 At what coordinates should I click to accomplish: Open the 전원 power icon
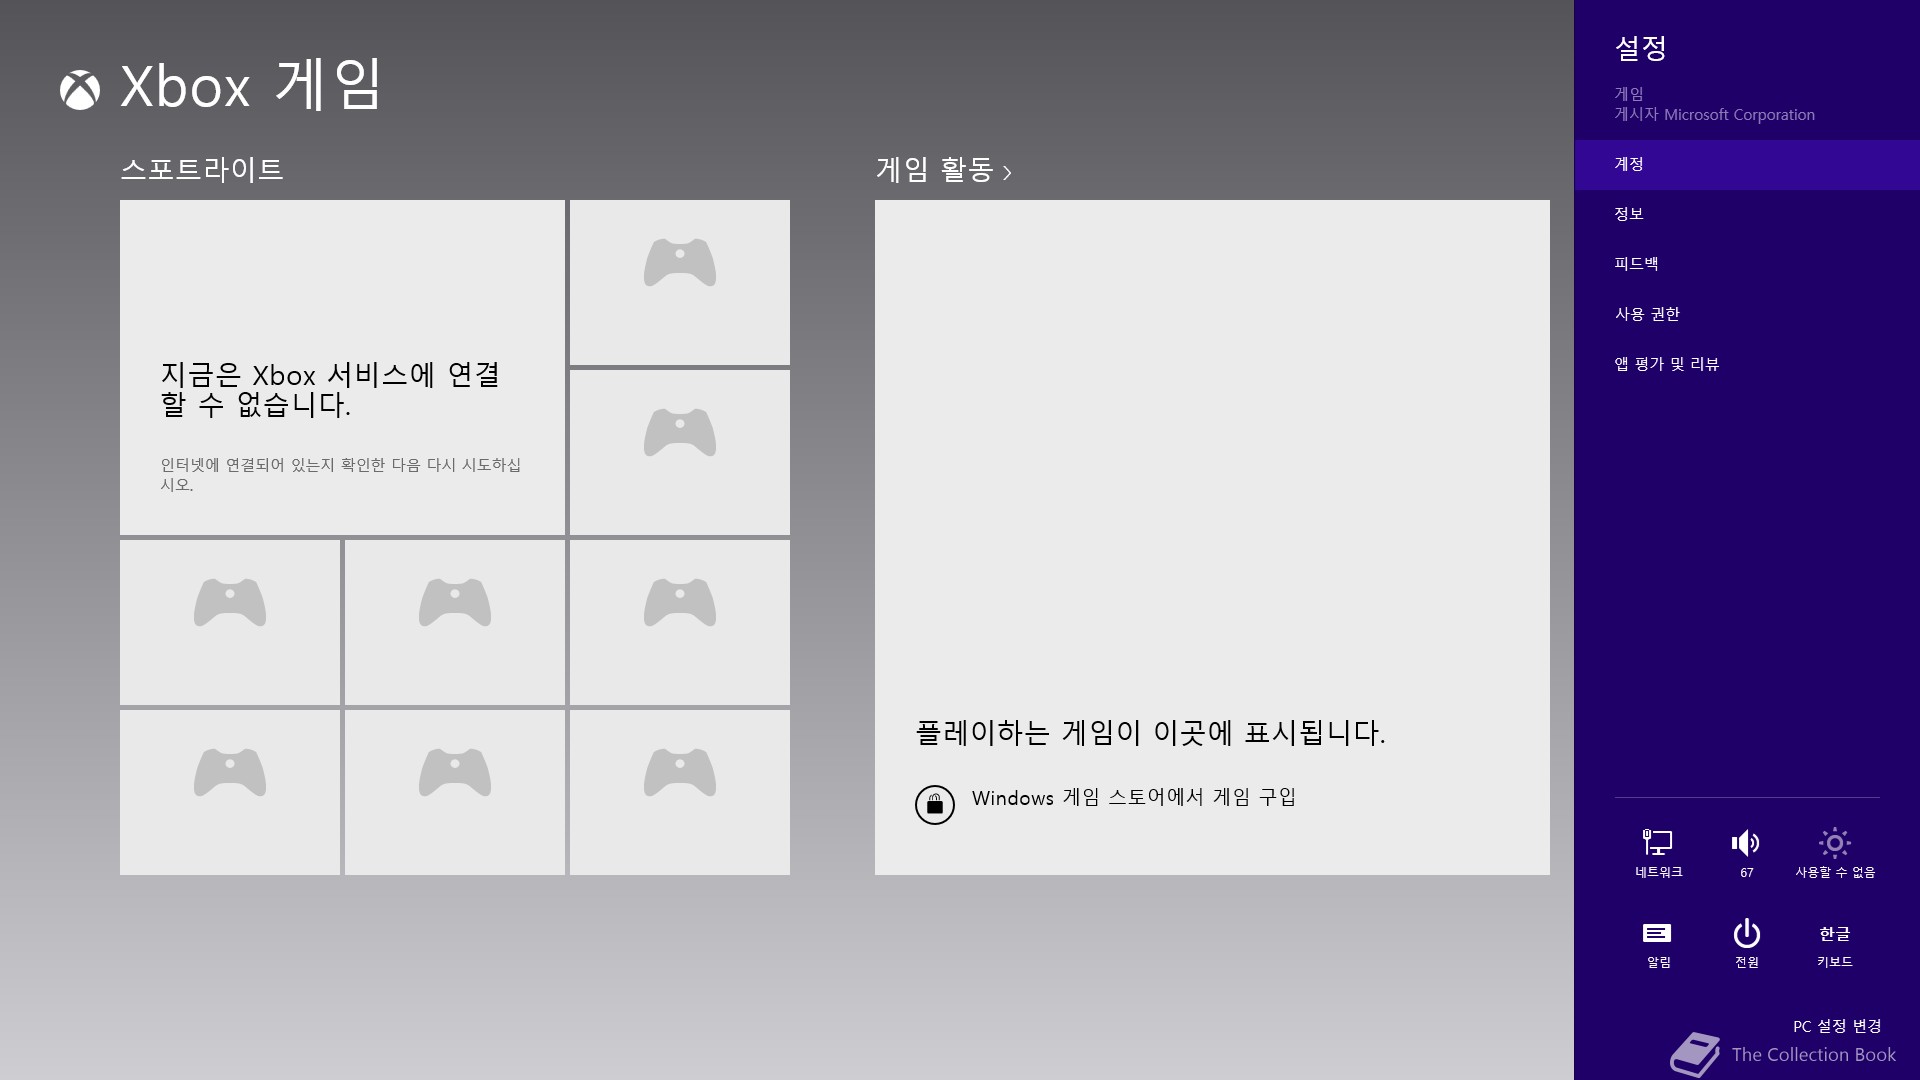[x=1746, y=944]
